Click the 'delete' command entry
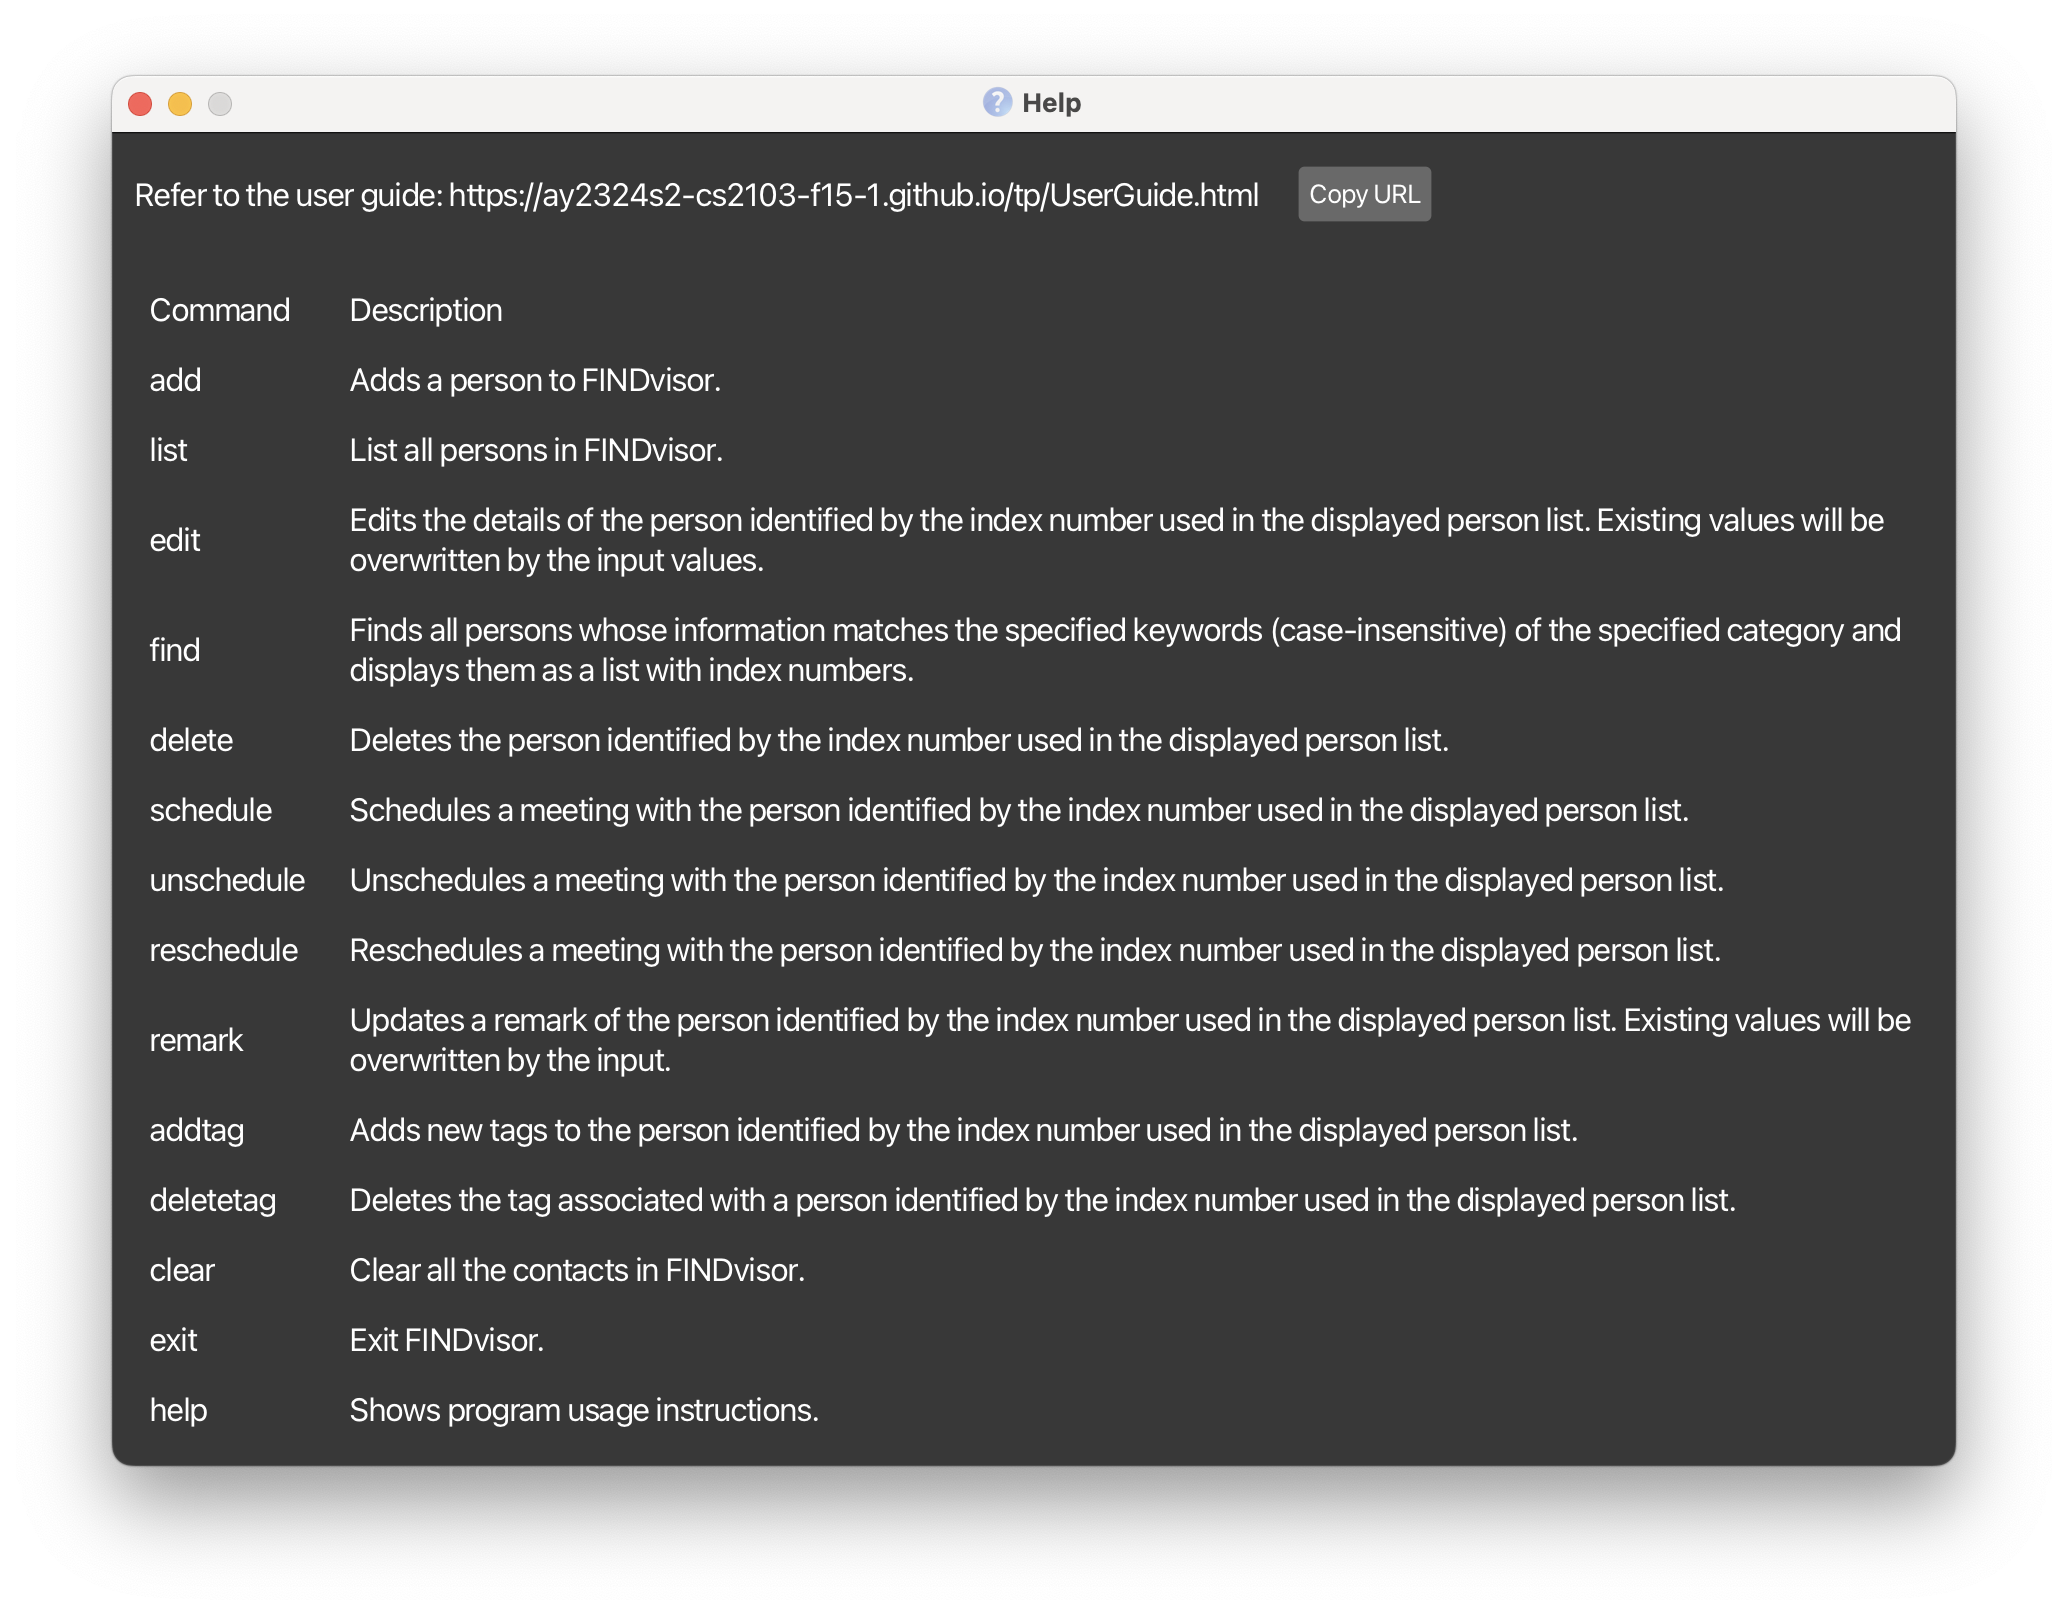The height and width of the screenshot is (1614, 2068). point(191,740)
